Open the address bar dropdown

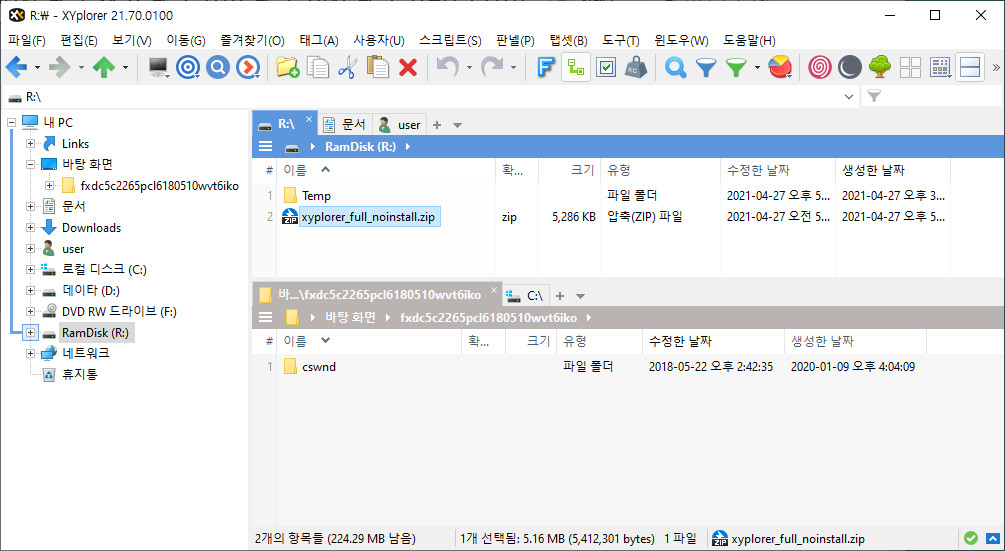(x=849, y=97)
